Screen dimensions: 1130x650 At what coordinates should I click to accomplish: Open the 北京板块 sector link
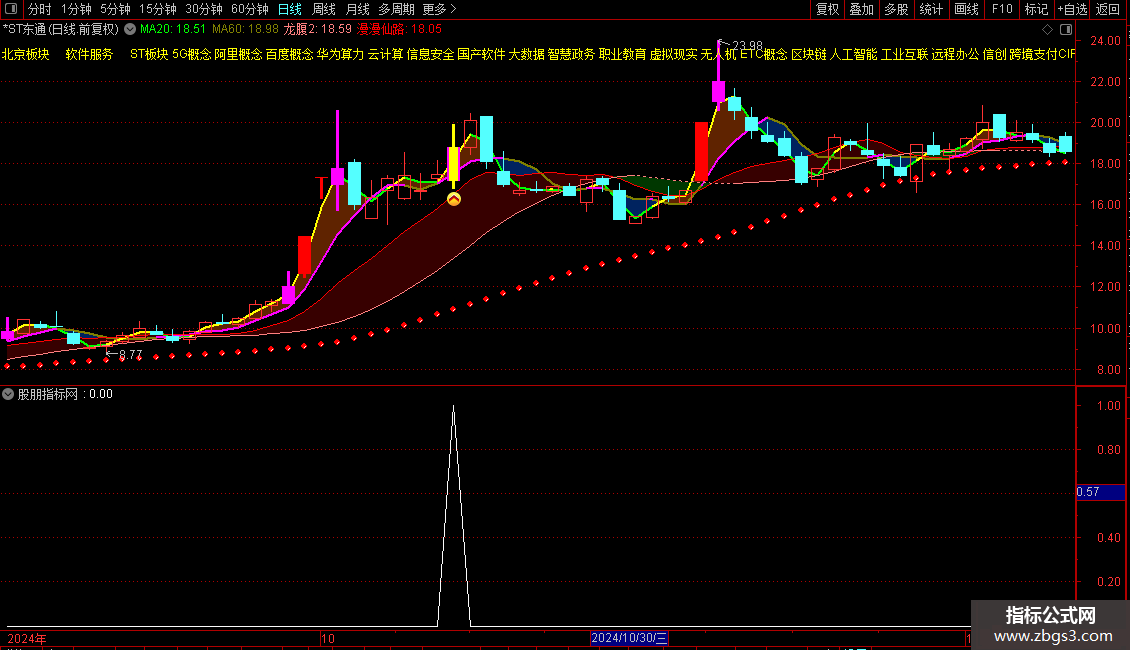tap(25, 54)
